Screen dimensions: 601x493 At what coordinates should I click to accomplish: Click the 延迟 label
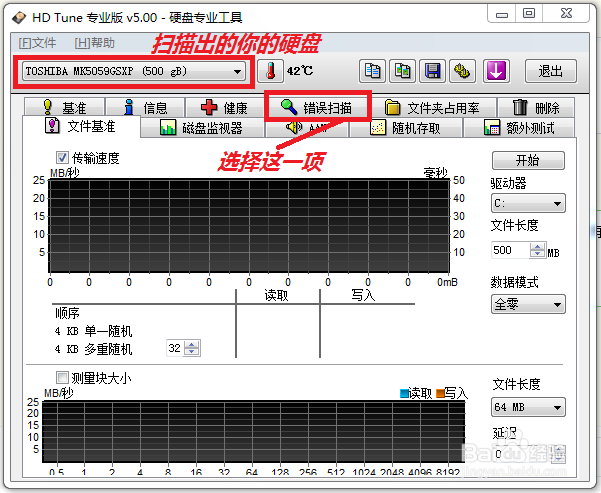pyautogui.click(x=504, y=433)
